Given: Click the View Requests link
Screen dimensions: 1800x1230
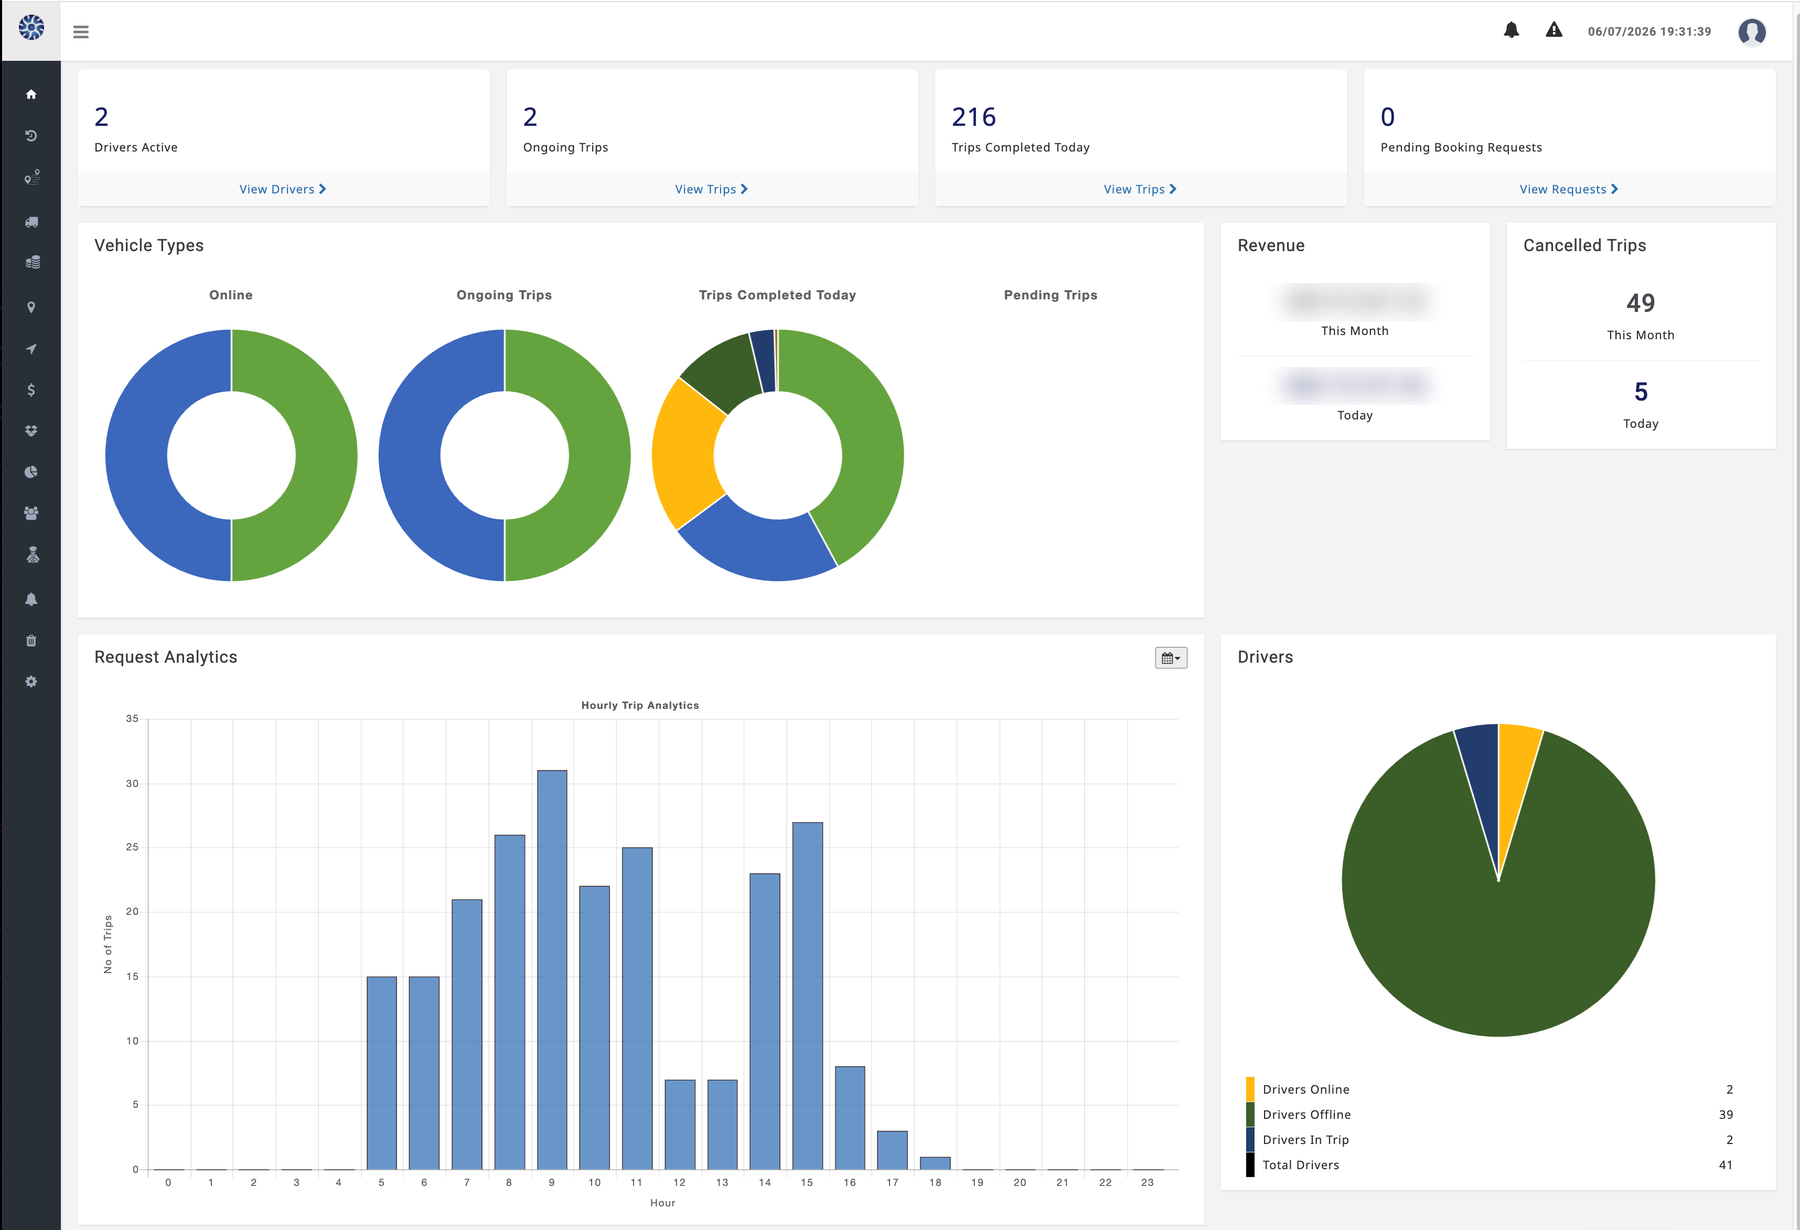Looking at the screenshot, I should [1569, 189].
